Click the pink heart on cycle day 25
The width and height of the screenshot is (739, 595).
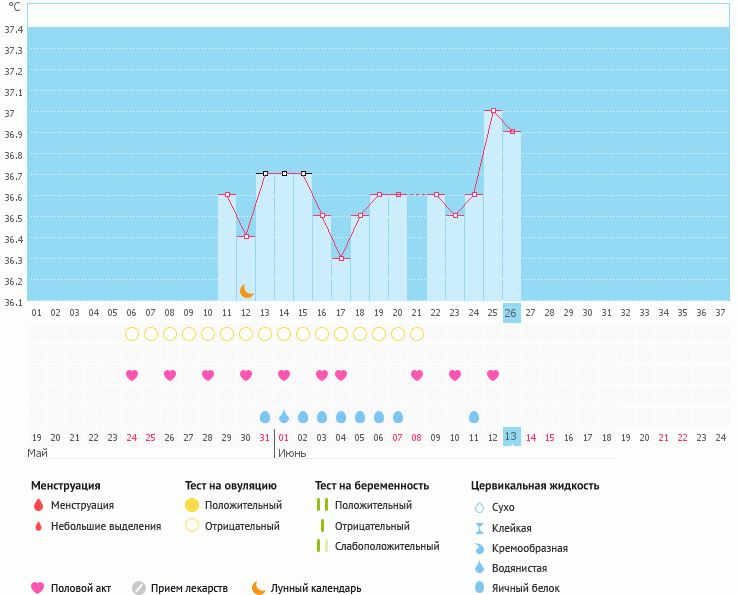pyautogui.click(x=493, y=375)
